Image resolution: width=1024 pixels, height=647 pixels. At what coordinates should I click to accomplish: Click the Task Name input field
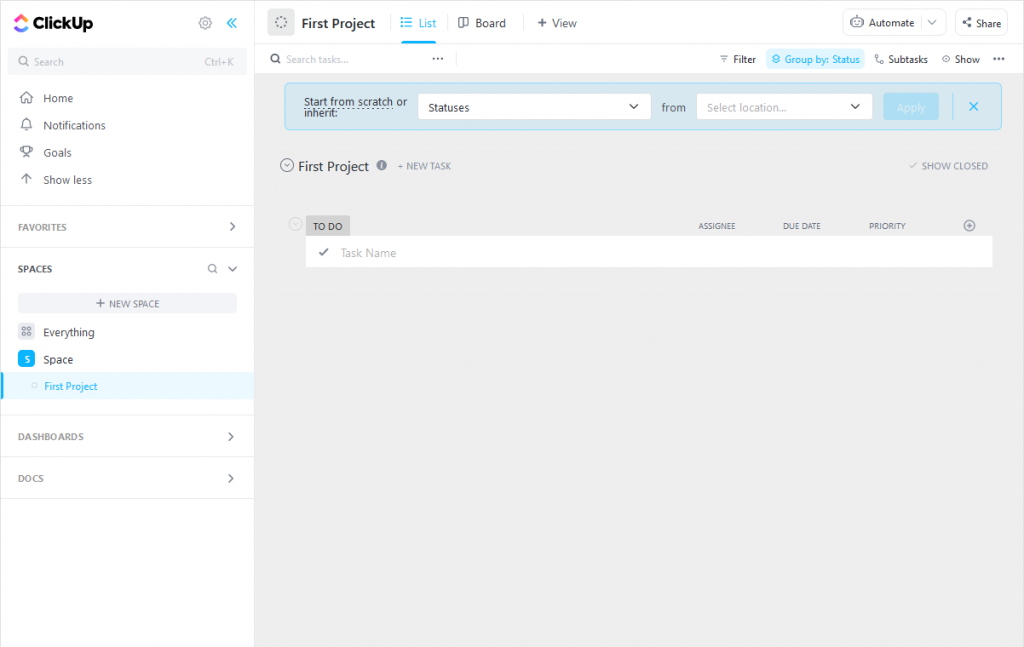tap(649, 252)
